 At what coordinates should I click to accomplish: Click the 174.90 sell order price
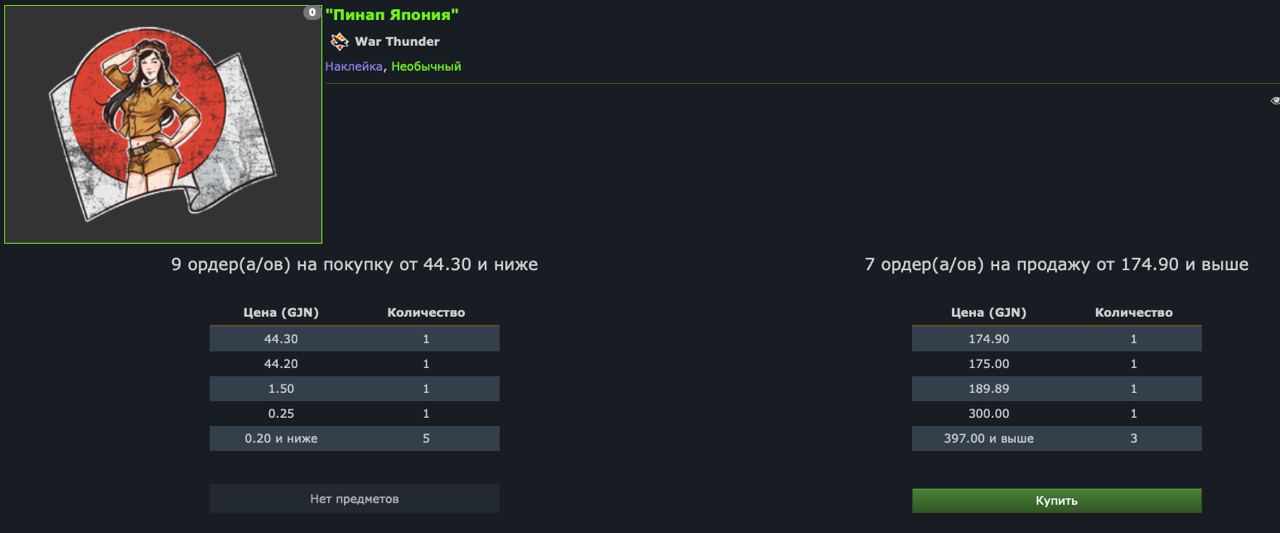(x=989, y=339)
